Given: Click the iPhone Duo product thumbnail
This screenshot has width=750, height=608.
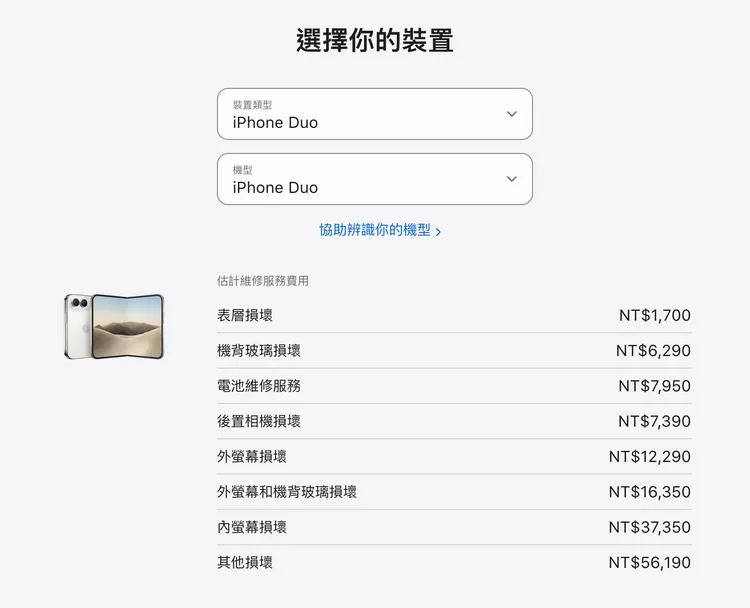Looking at the screenshot, I should pos(114,326).
